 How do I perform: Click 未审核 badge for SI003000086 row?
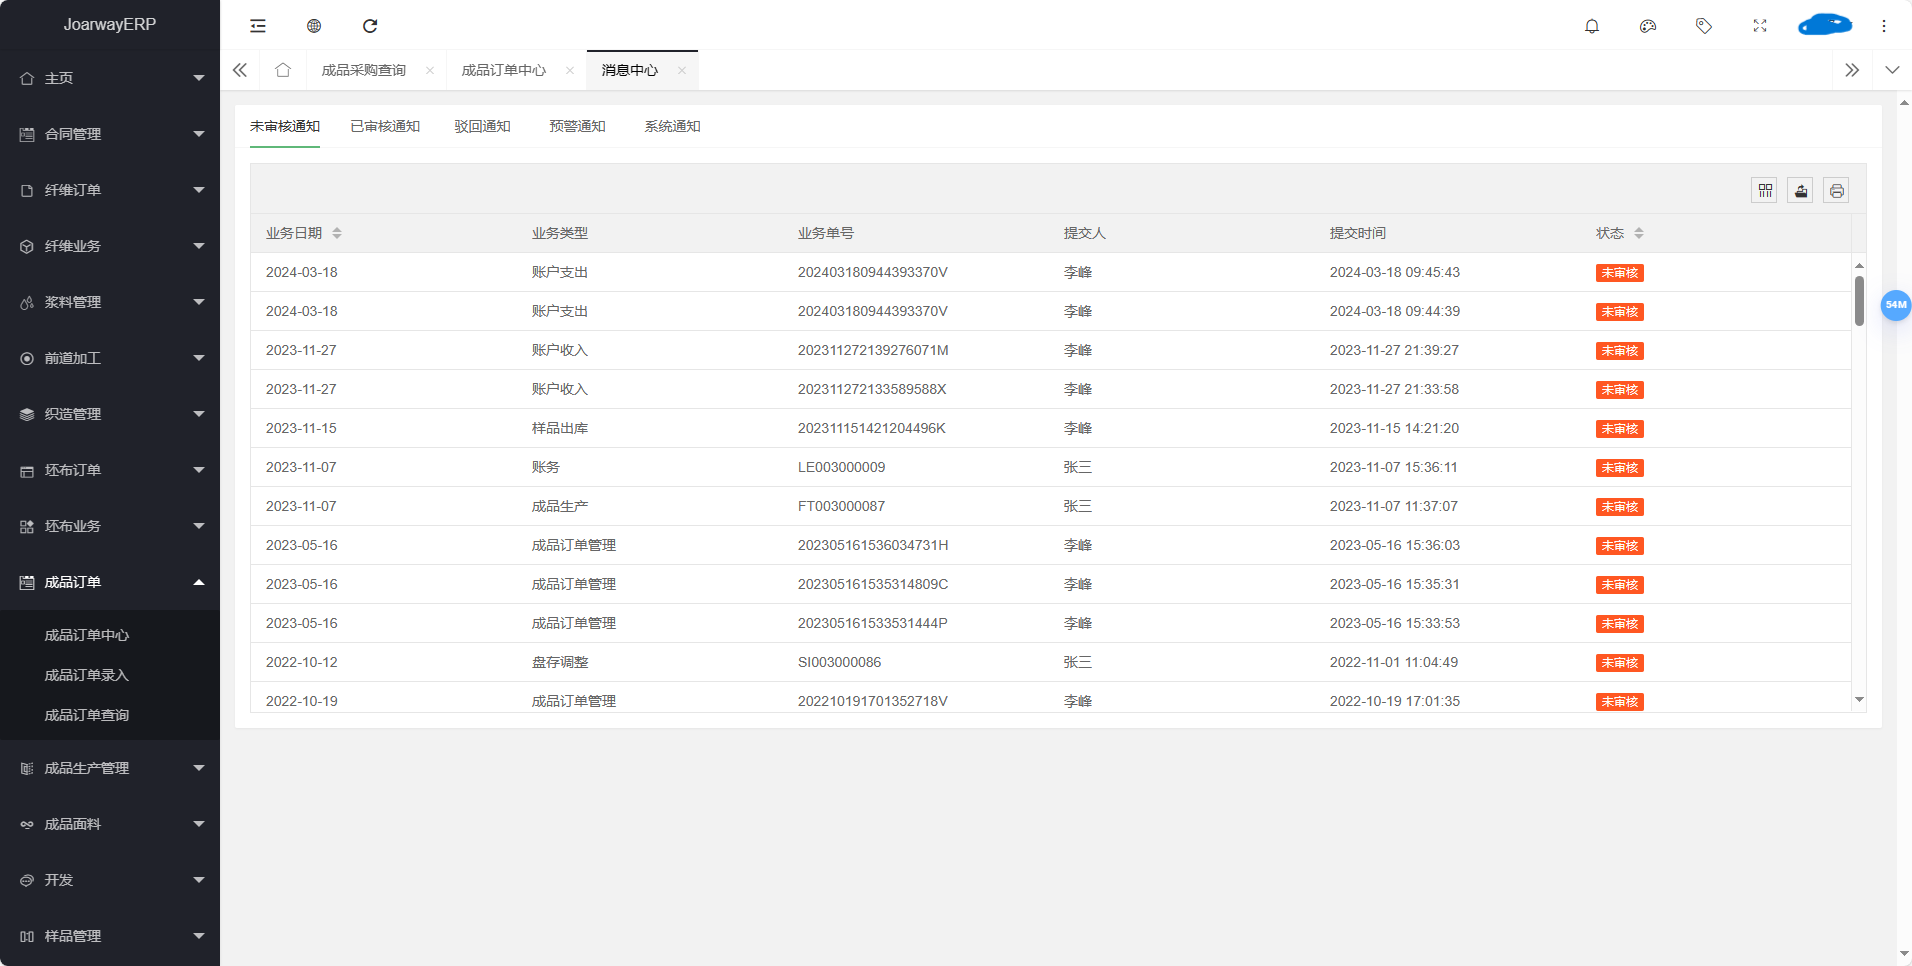point(1620,663)
